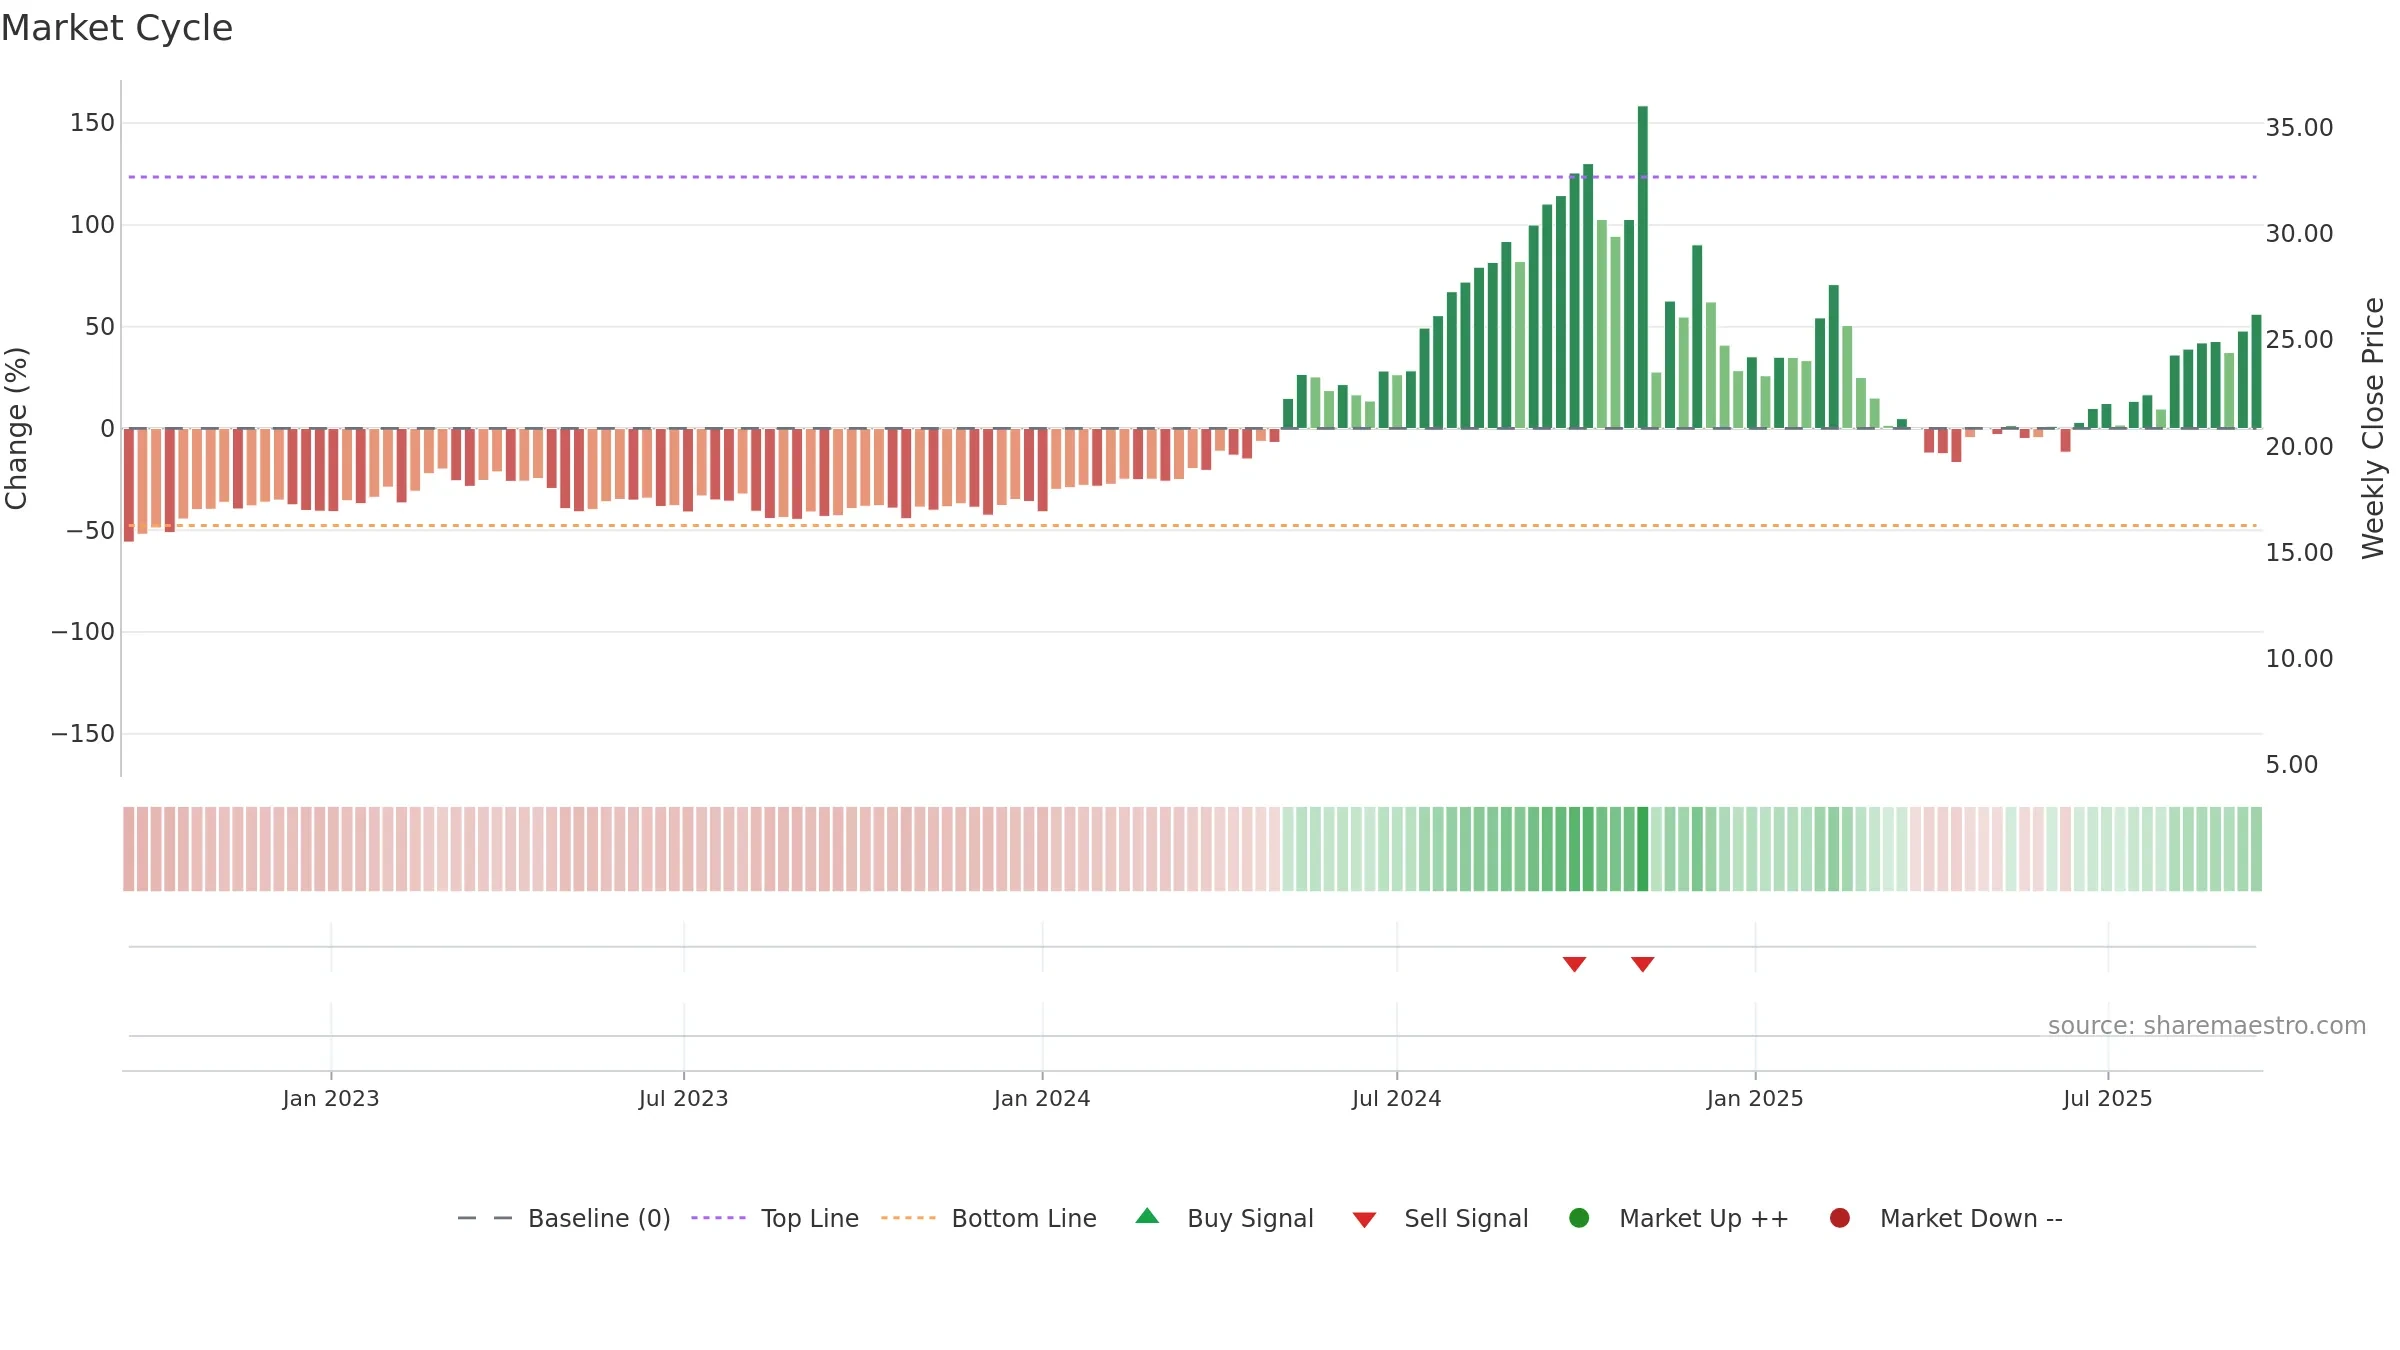Toggle the Market Down -- legend label
This screenshot has width=2400, height=1350.
(x=1971, y=1219)
